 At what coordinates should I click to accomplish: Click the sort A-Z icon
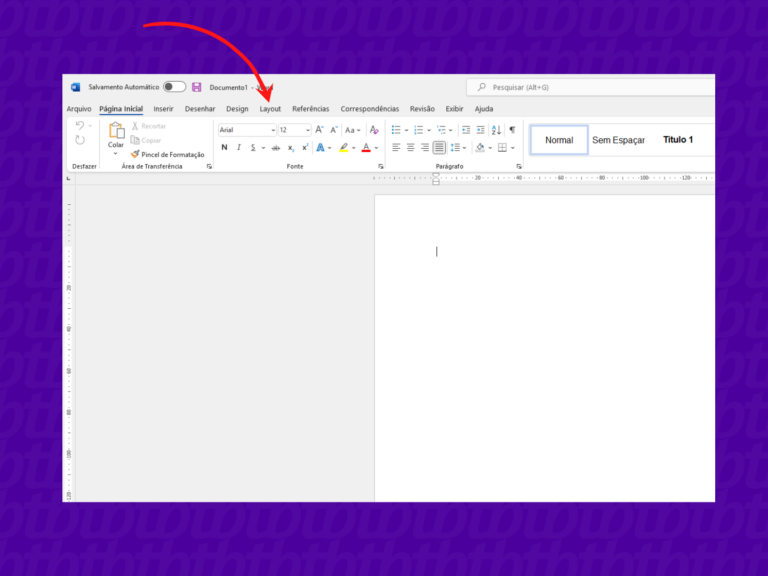point(496,130)
